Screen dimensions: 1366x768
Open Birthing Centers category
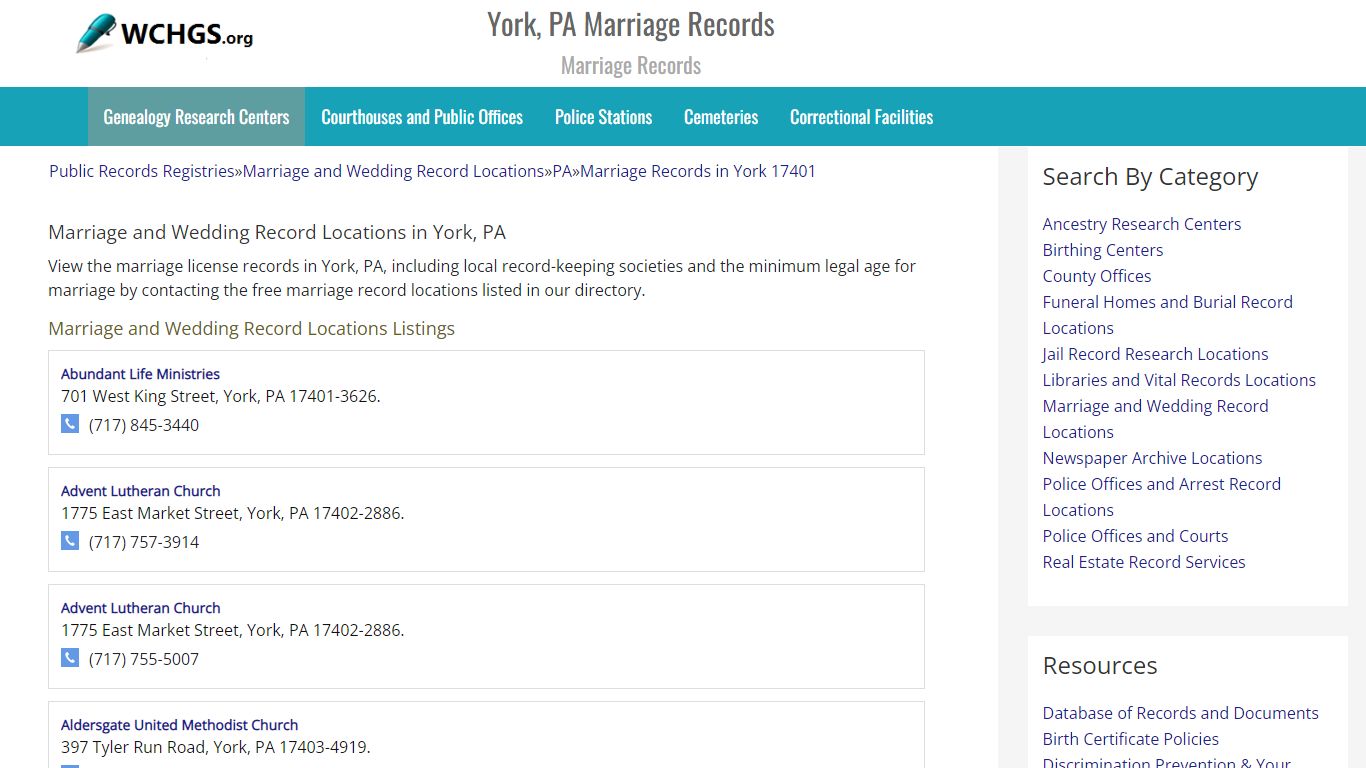click(x=1103, y=250)
